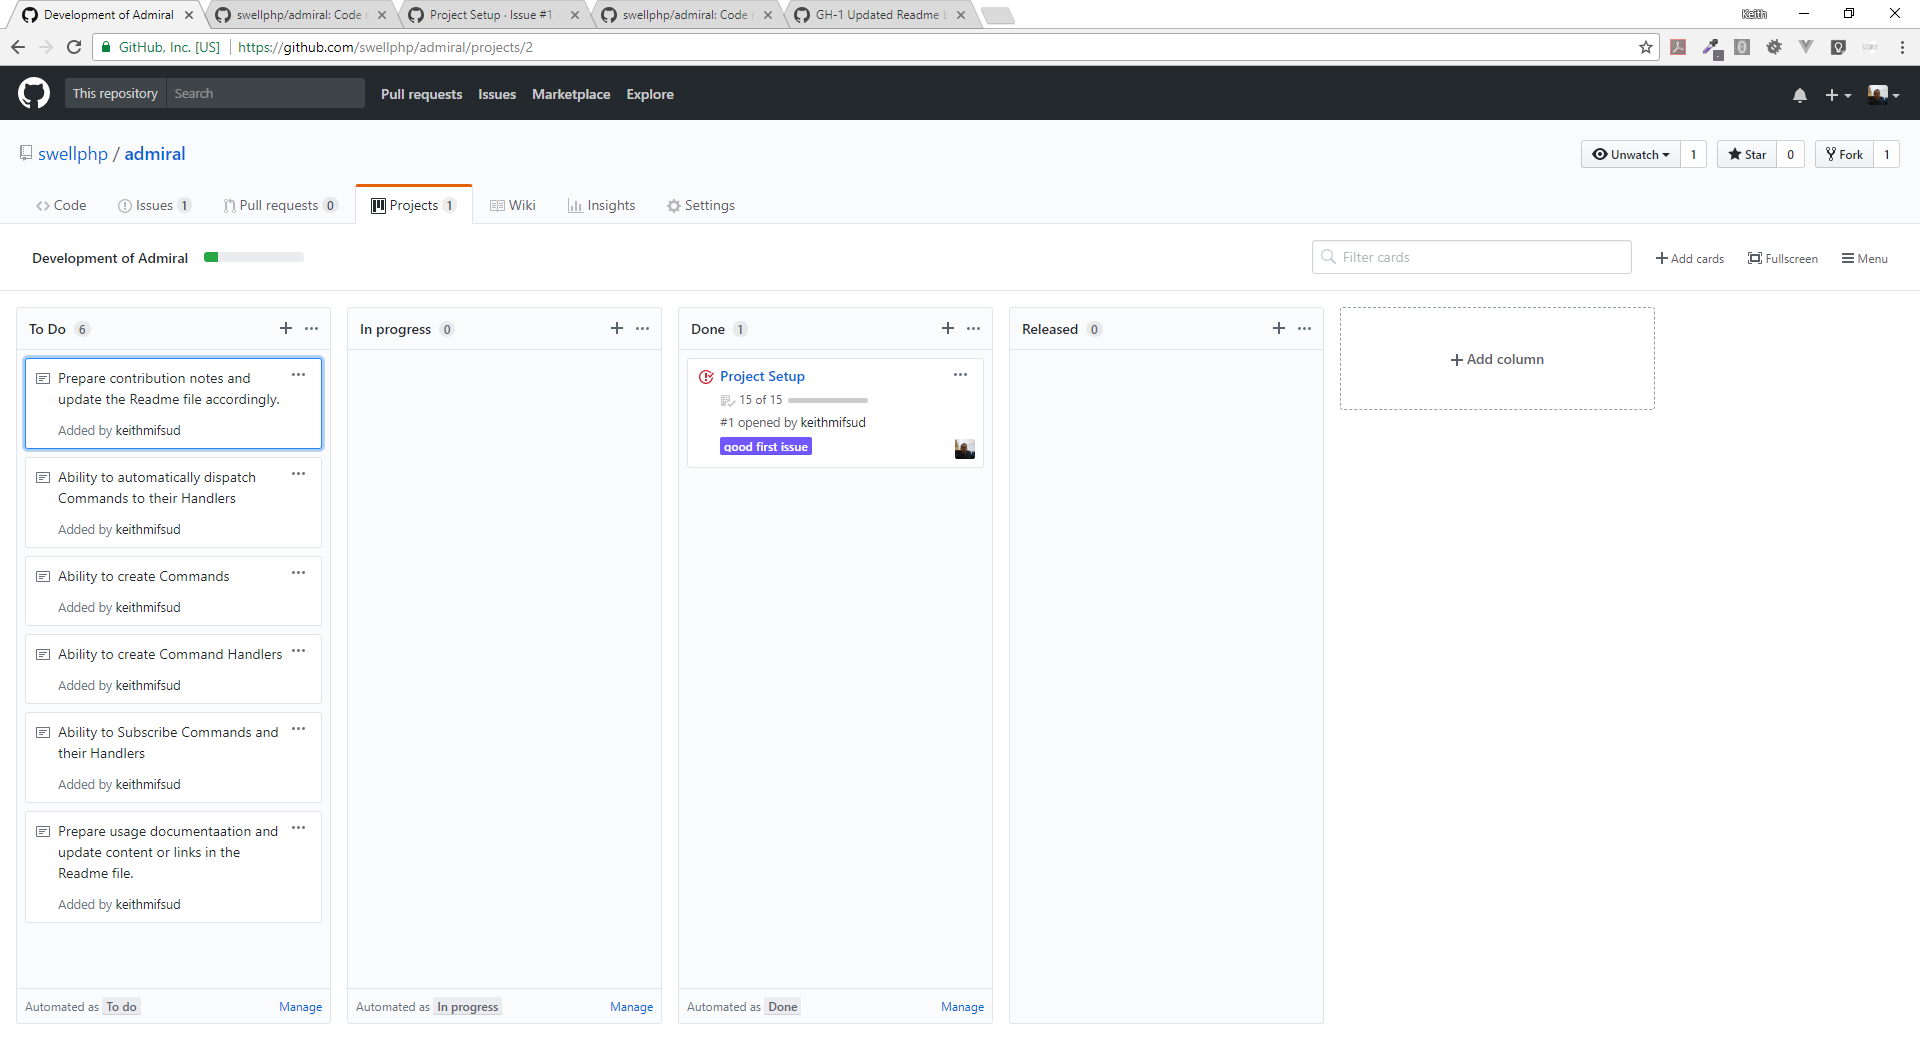
Task: Fork the admiral repository
Action: click(1844, 154)
